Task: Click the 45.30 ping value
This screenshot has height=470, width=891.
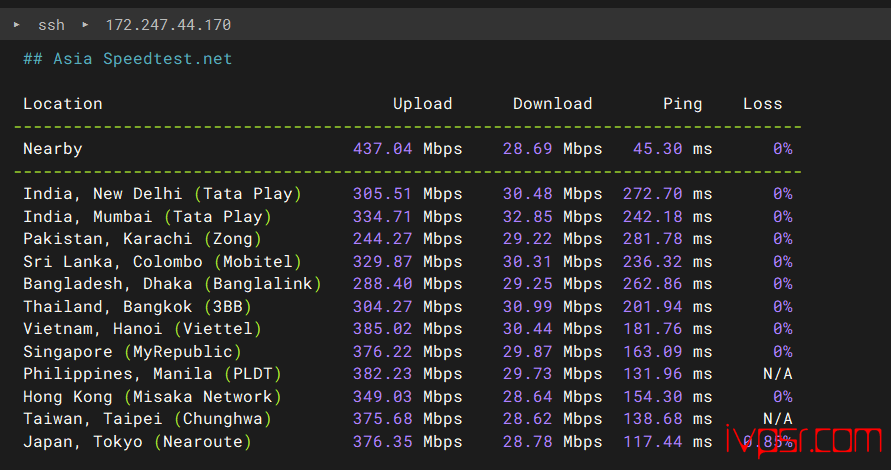Action: 657,149
